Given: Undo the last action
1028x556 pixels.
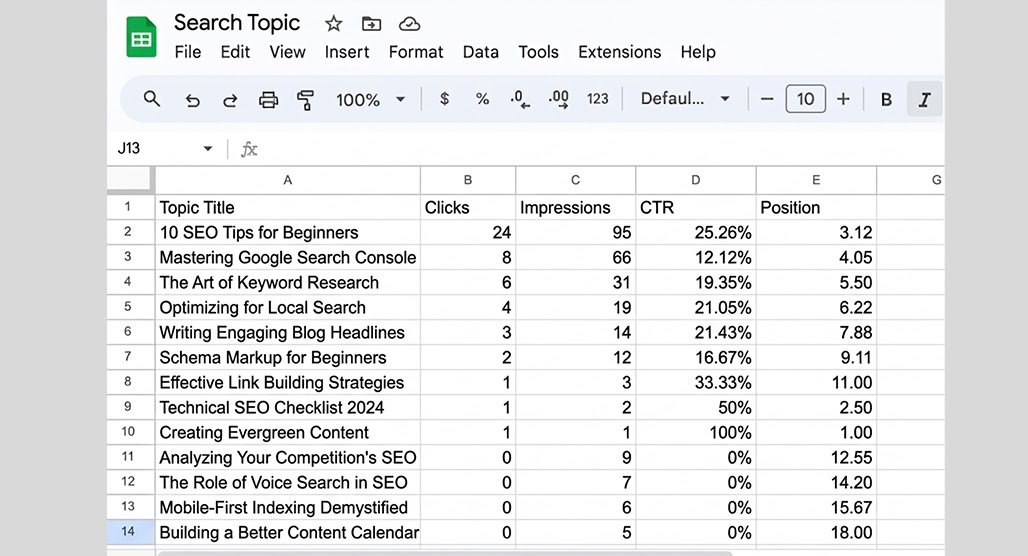Looking at the screenshot, I should [192, 100].
